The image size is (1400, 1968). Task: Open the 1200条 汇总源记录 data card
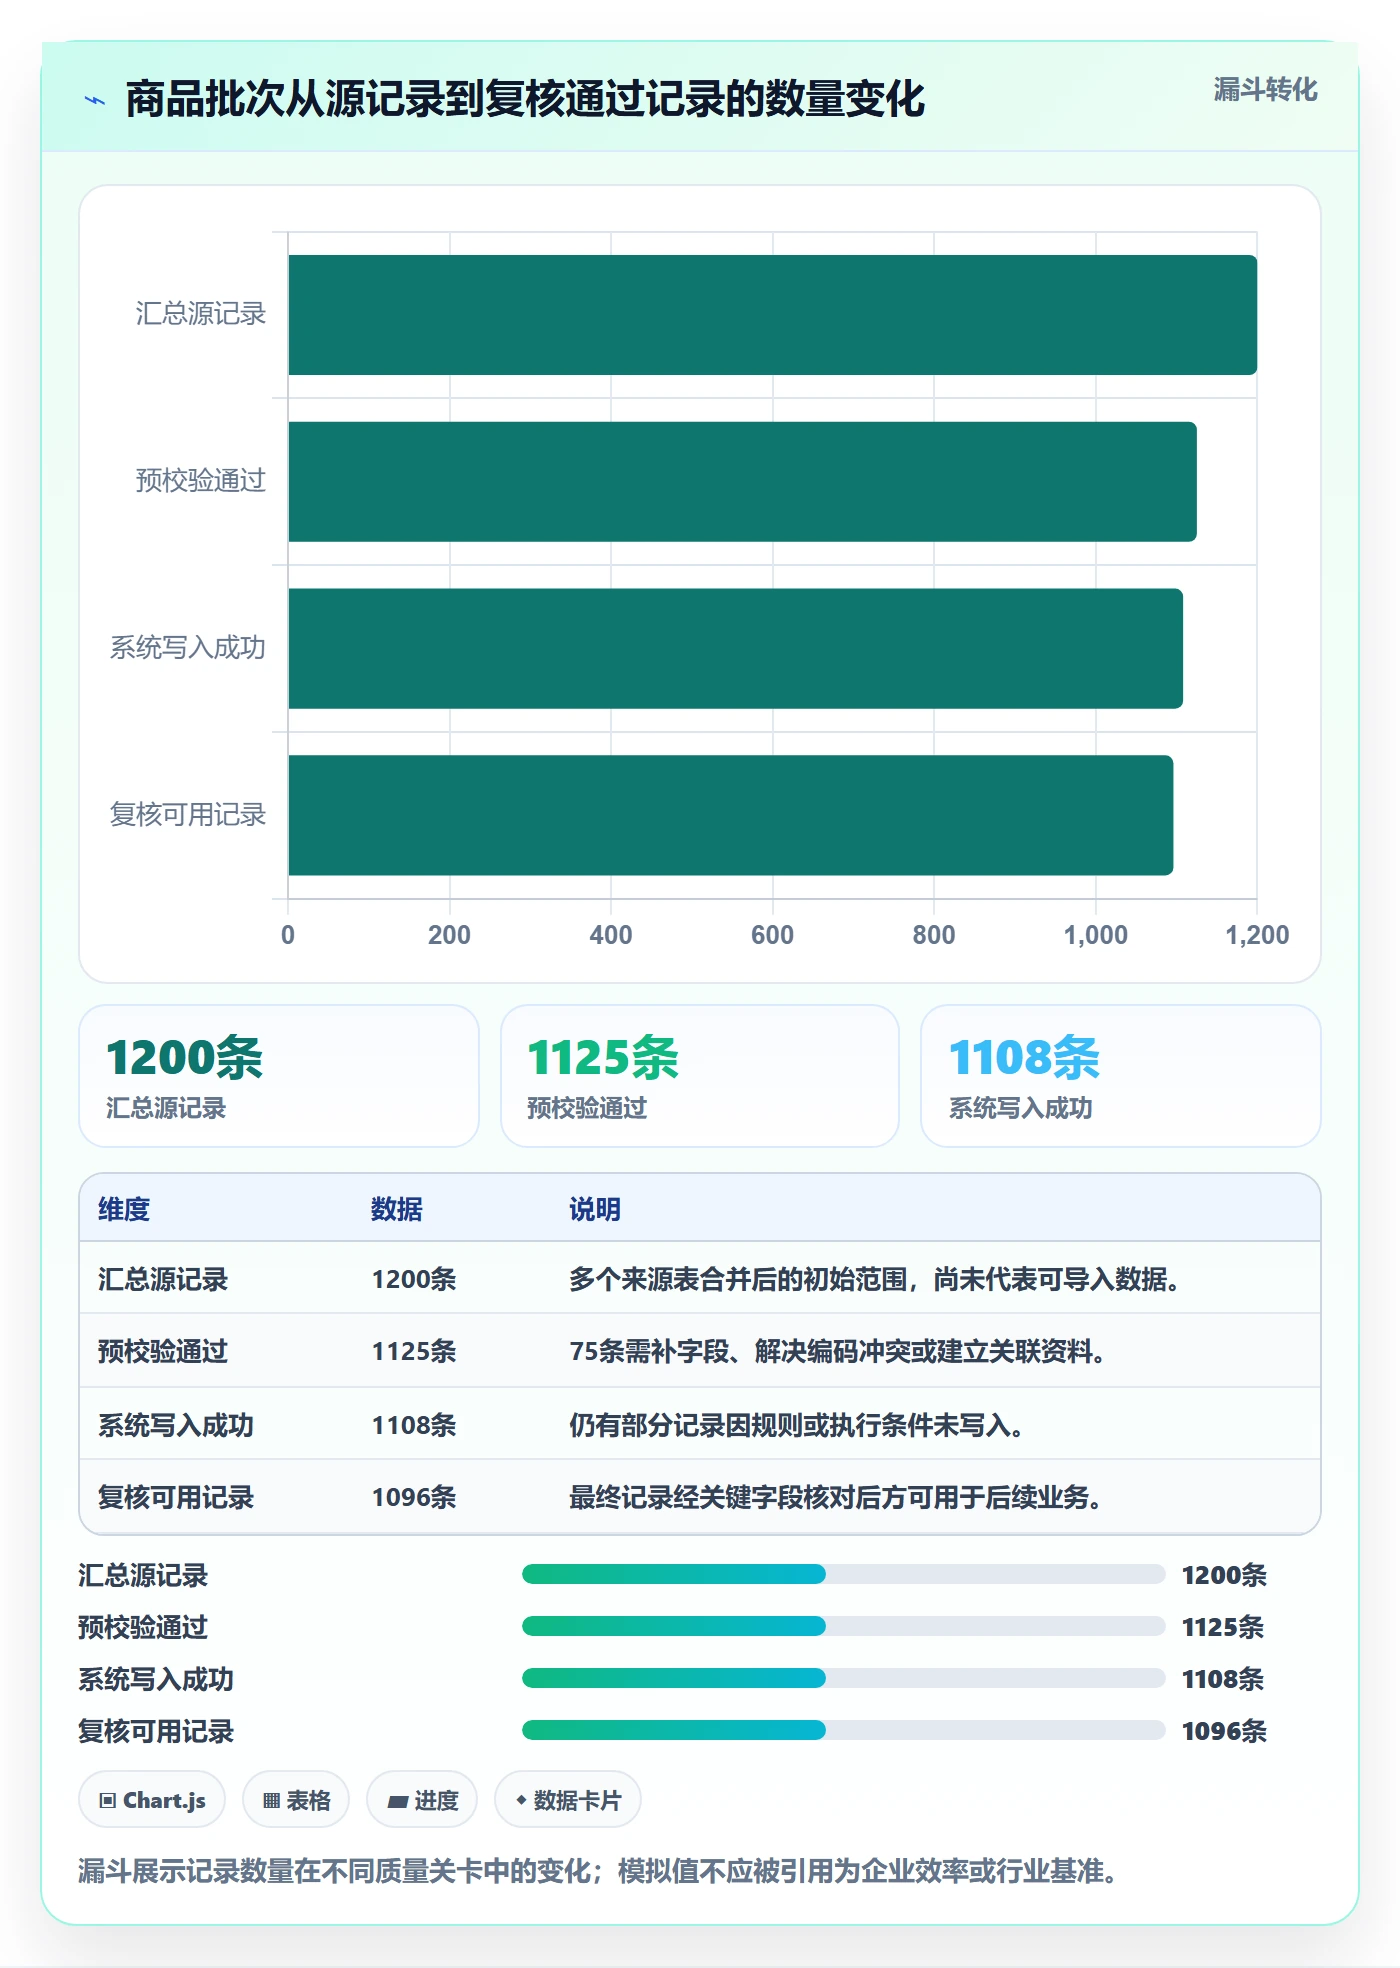point(279,1076)
